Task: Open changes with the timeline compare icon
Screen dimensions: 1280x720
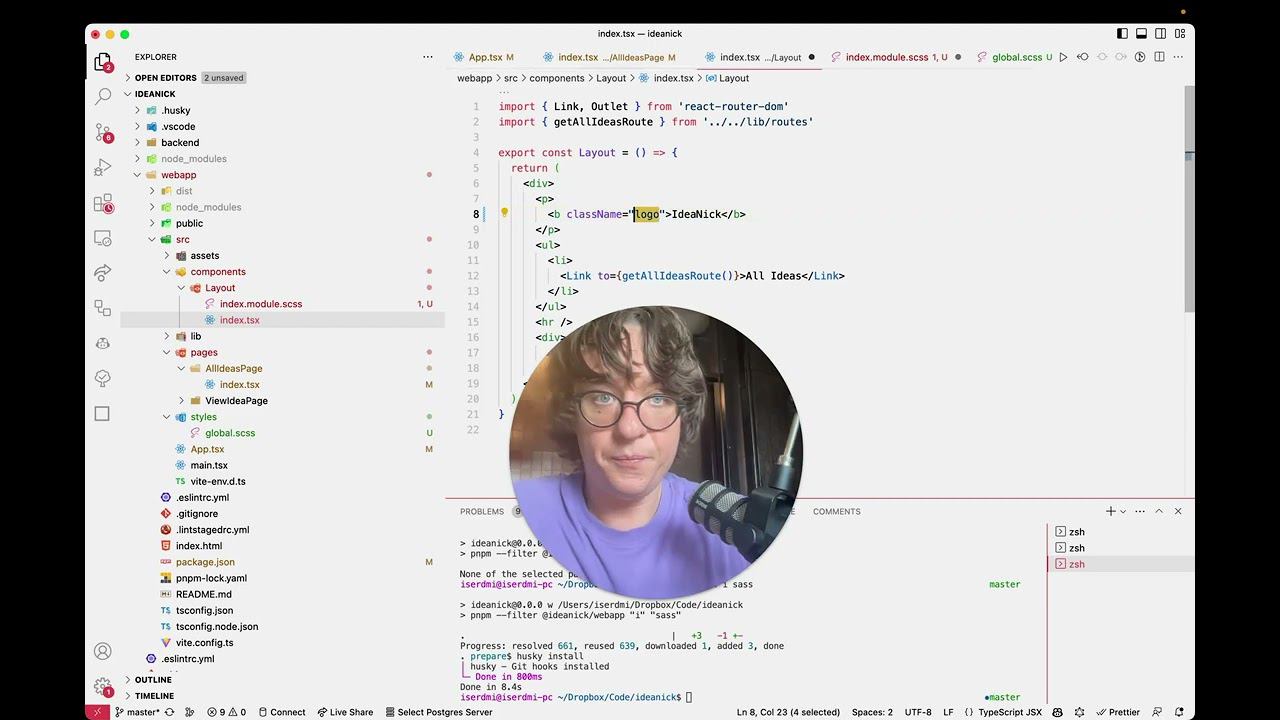Action: click(x=1082, y=57)
